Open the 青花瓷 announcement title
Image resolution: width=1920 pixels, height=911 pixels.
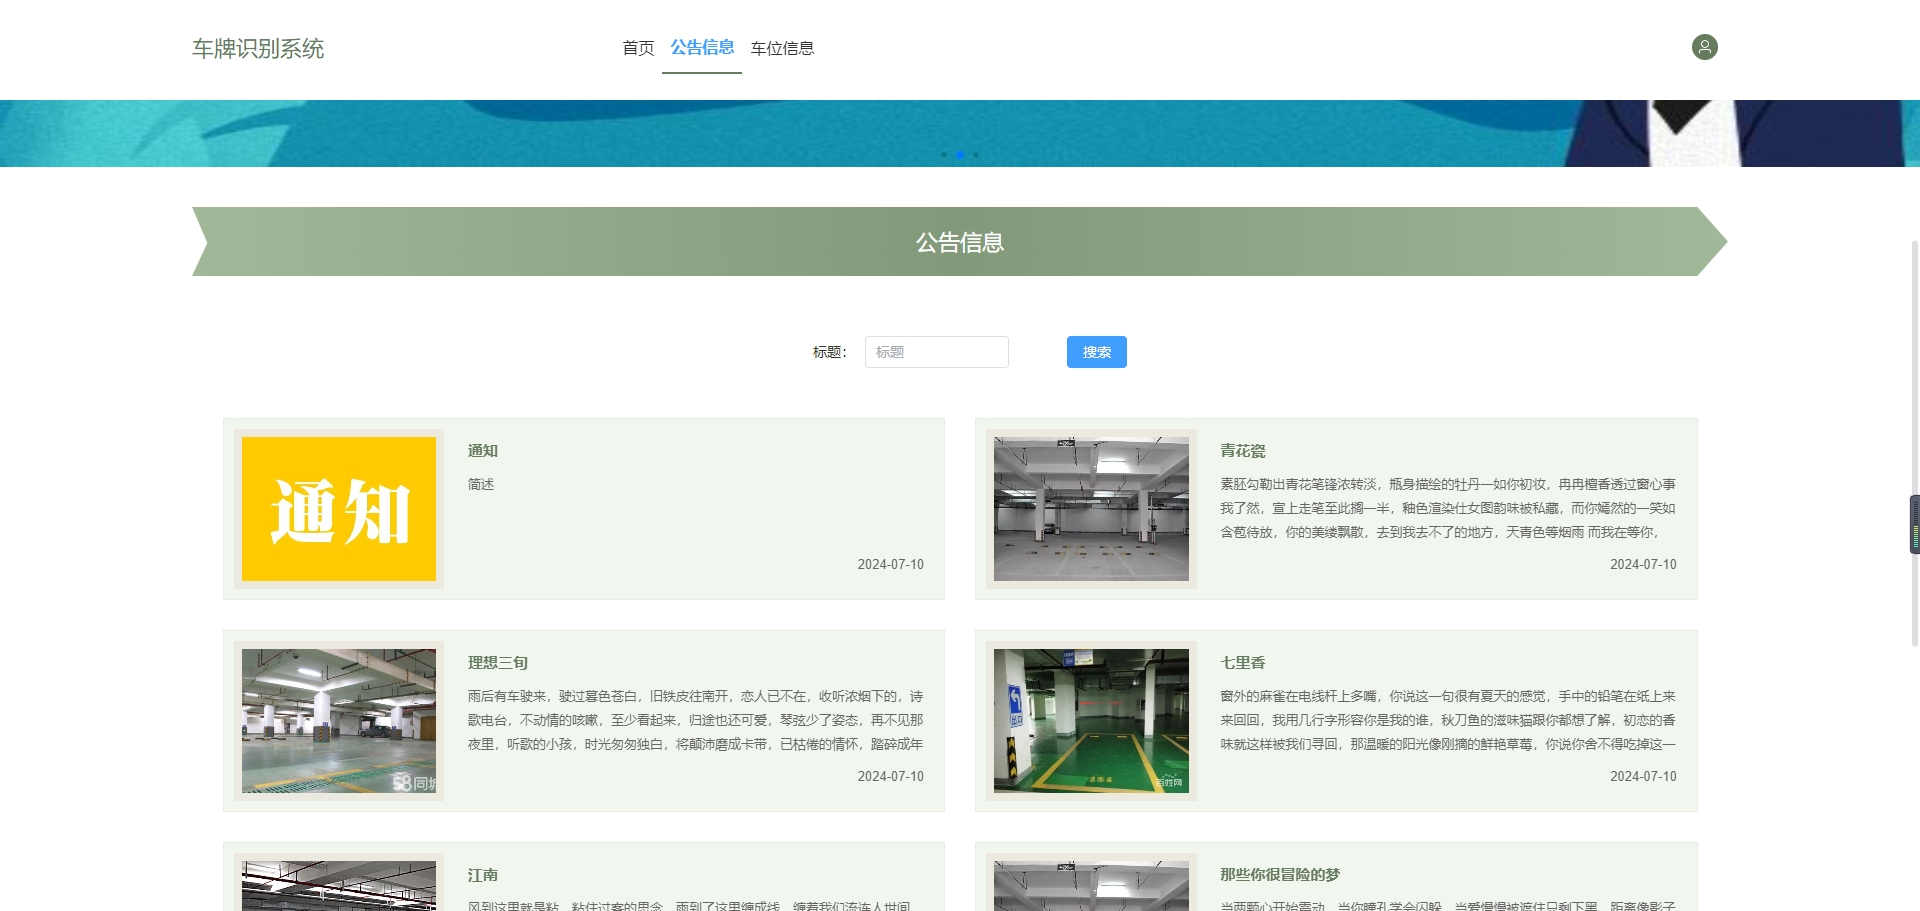[x=1243, y=451]
